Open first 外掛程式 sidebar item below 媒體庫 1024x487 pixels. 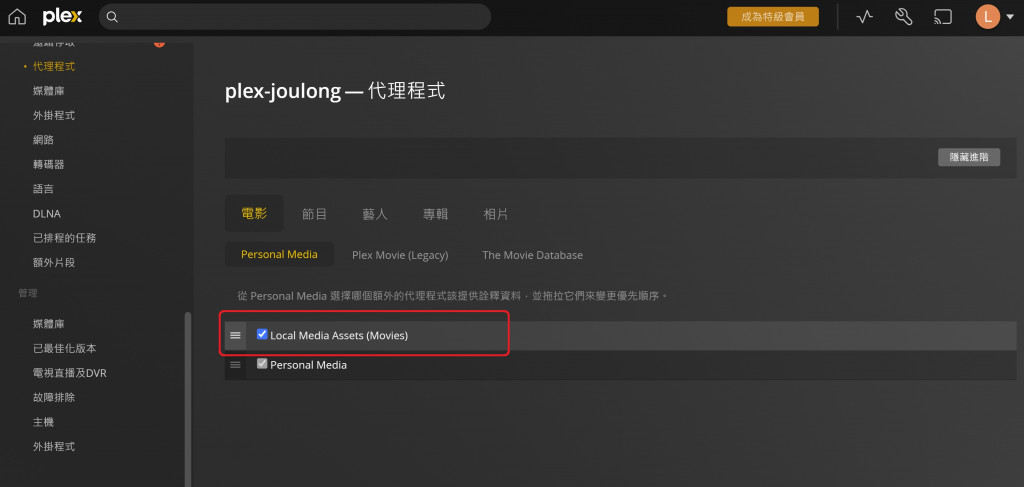pos(54,116)
